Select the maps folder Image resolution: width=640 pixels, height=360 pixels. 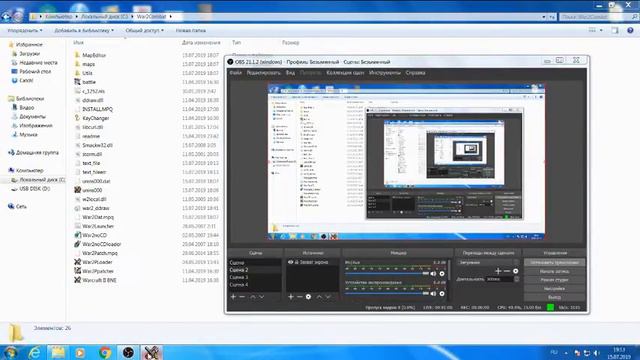pos(88,64)
